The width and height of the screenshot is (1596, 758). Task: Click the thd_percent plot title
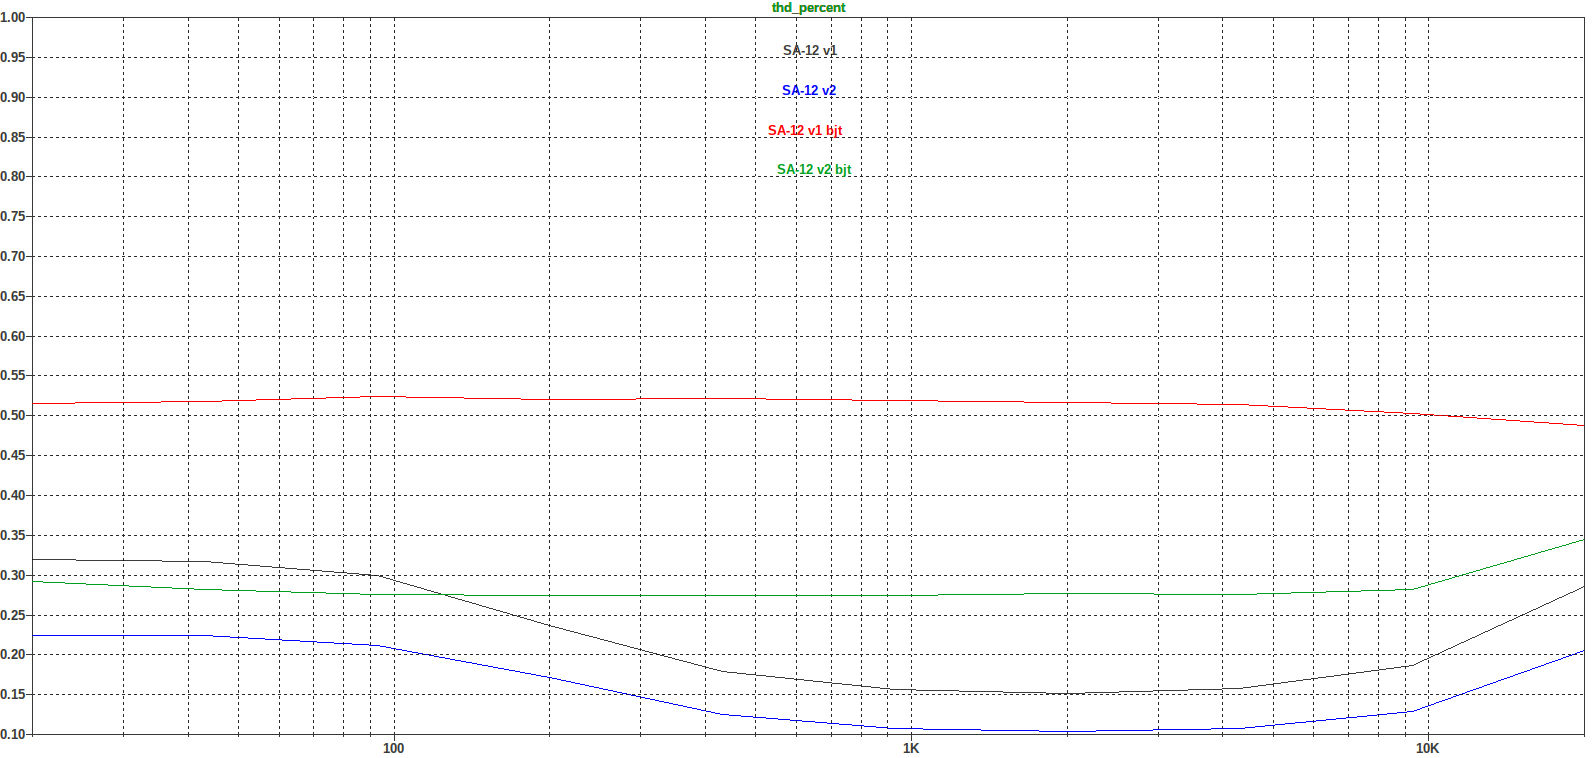(808, 8)
